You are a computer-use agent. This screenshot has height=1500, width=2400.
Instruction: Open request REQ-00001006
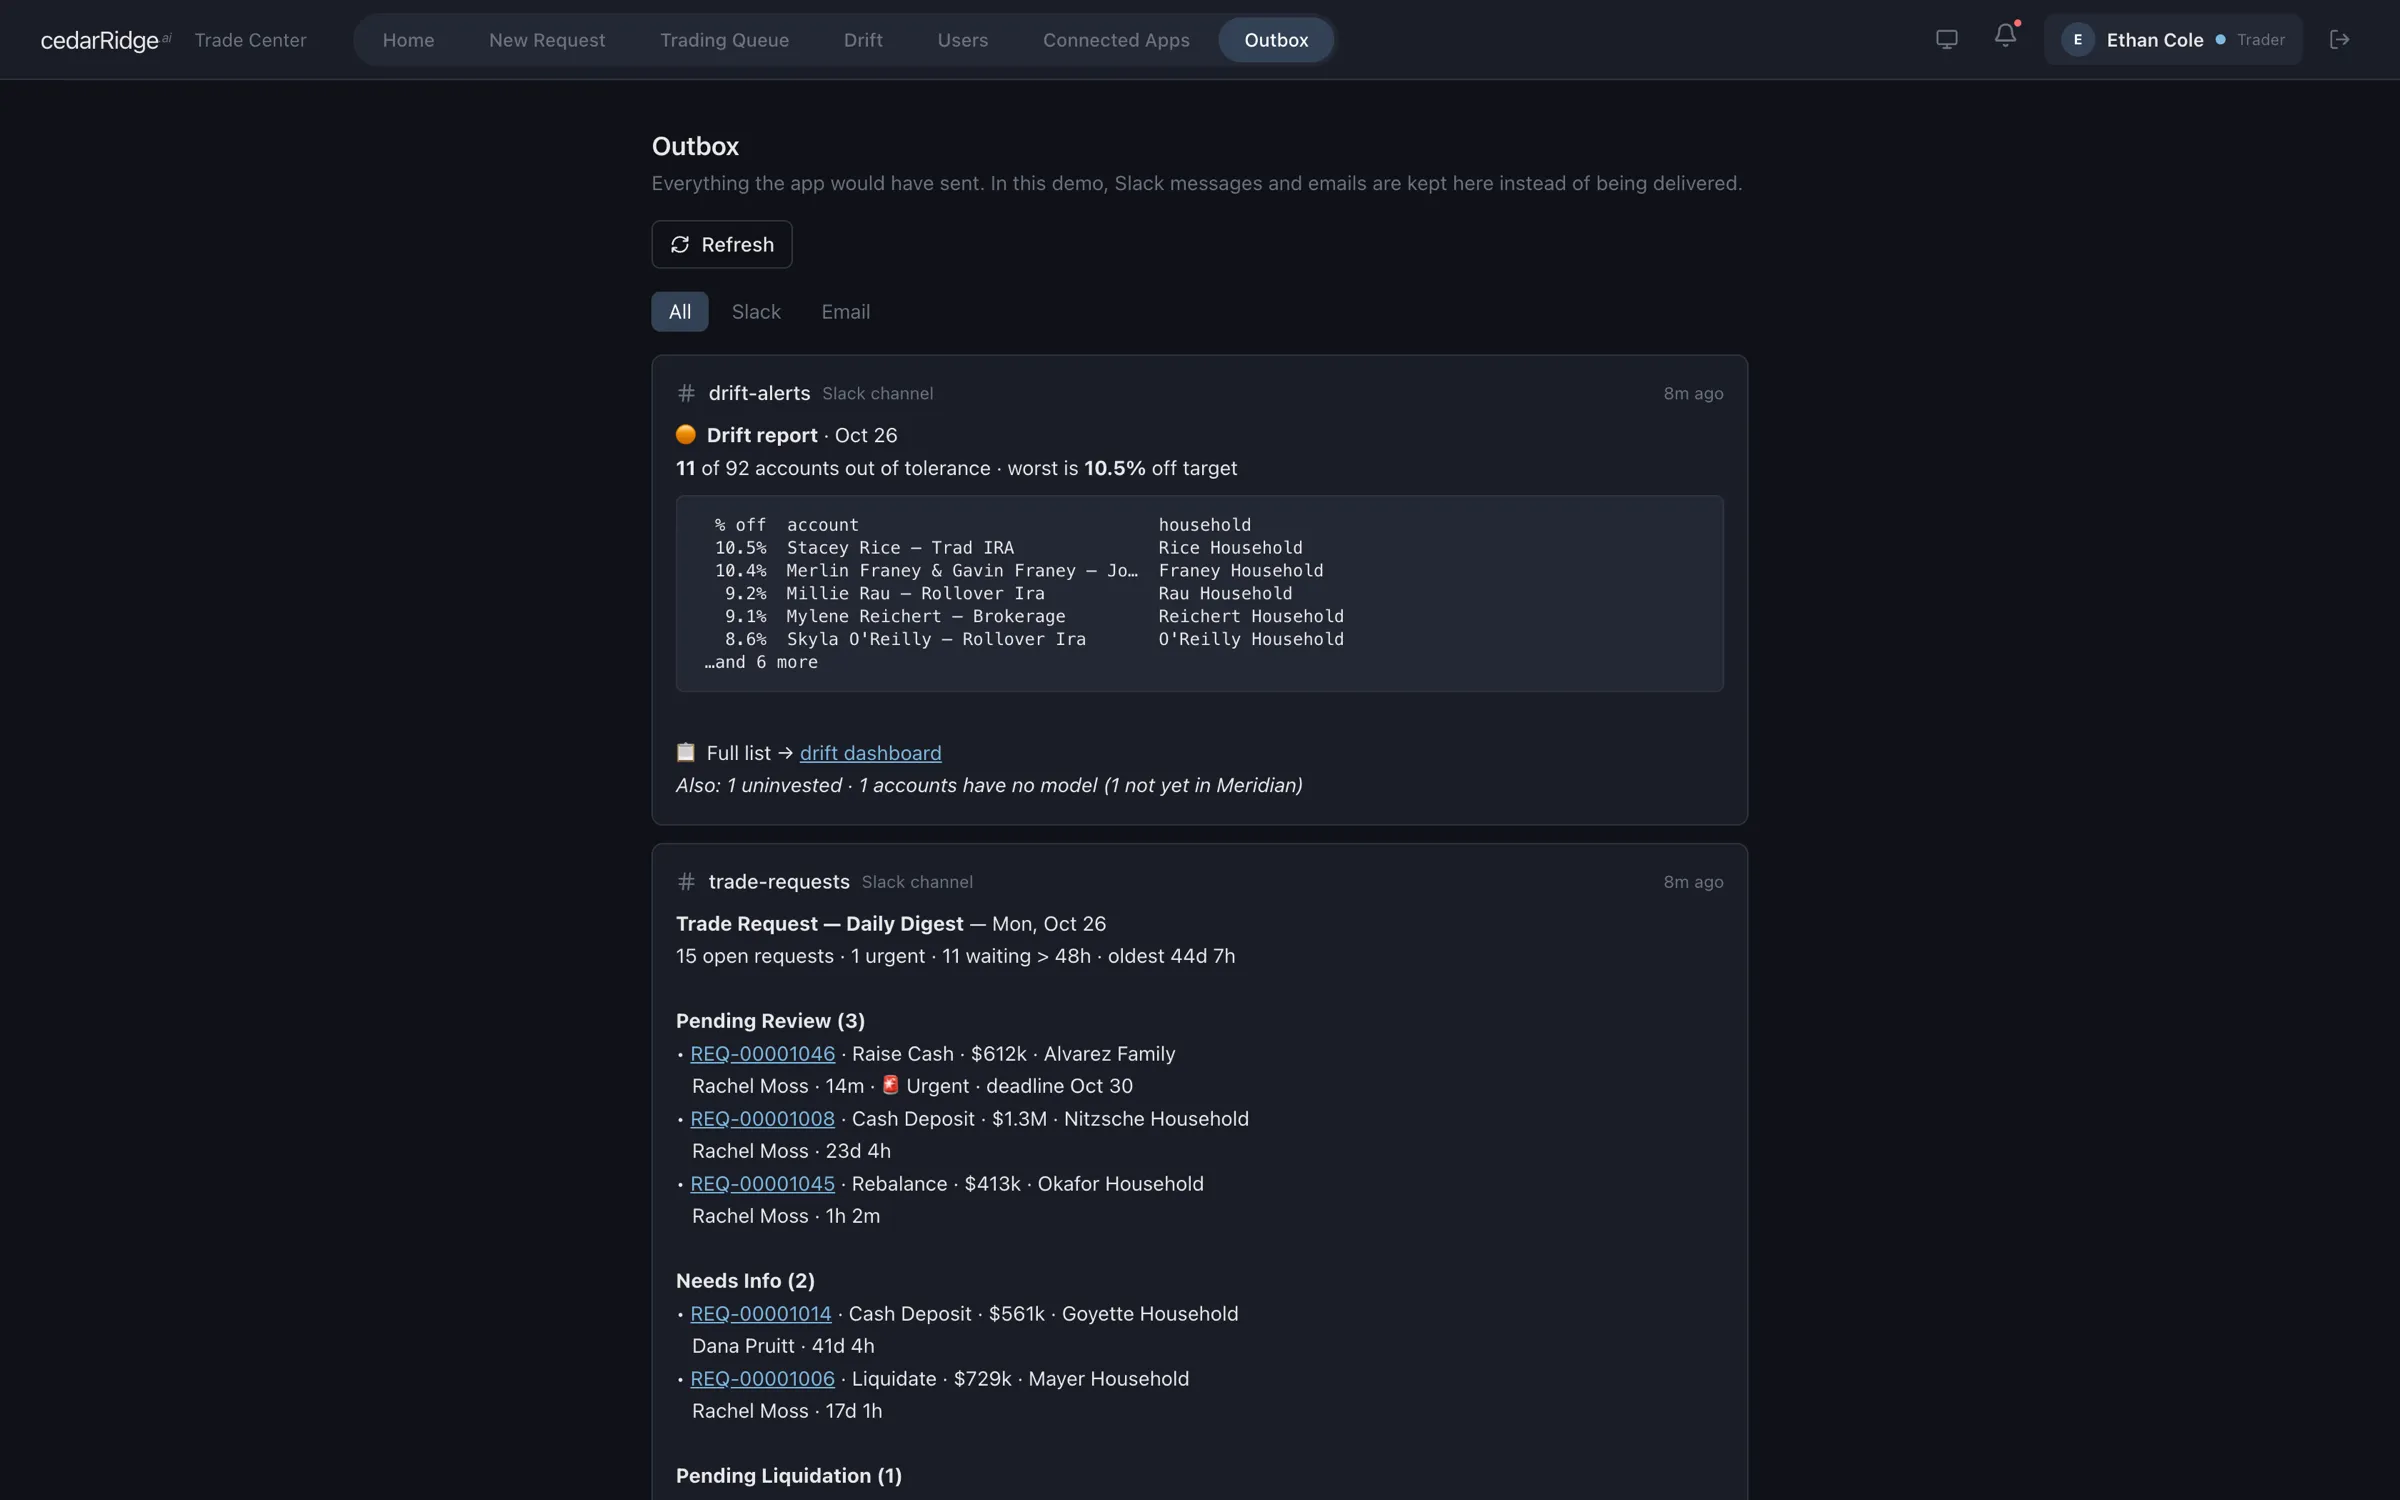click(x=762, y=1379)
